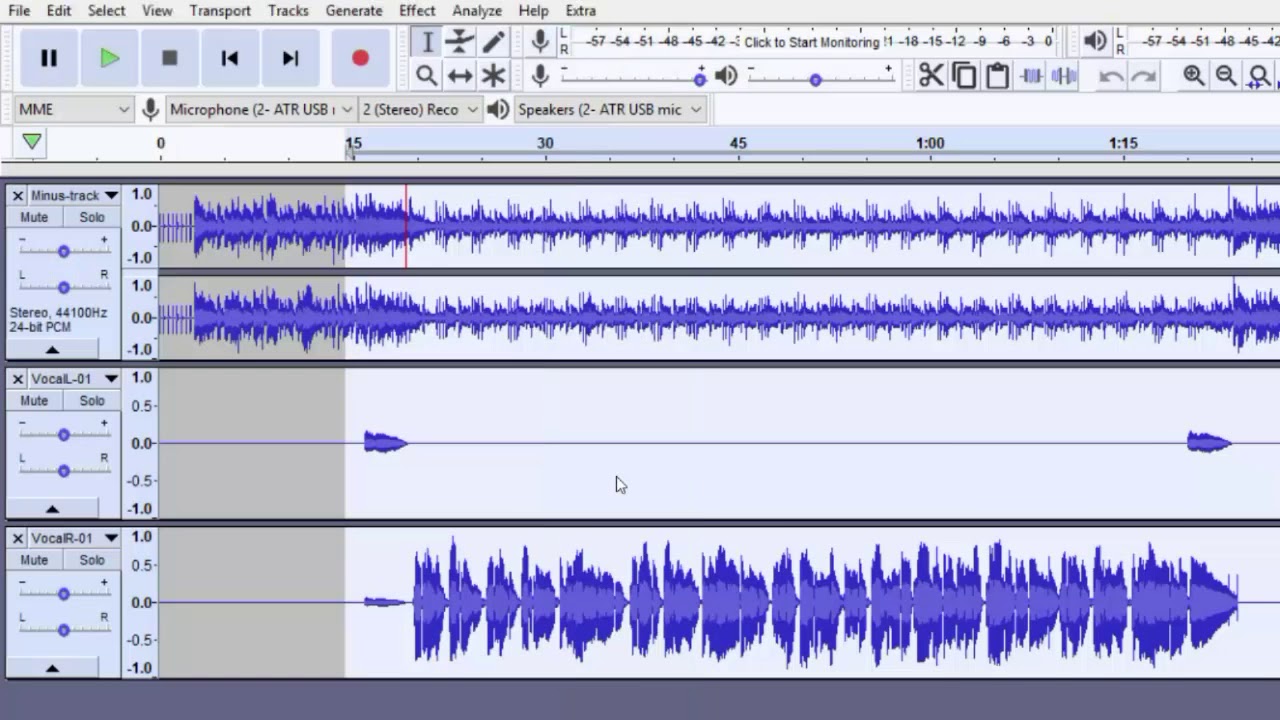The image size is (1280, 720).
Task: Select the Zoom (magnifier) tool
Action: (x=427, y=75)
